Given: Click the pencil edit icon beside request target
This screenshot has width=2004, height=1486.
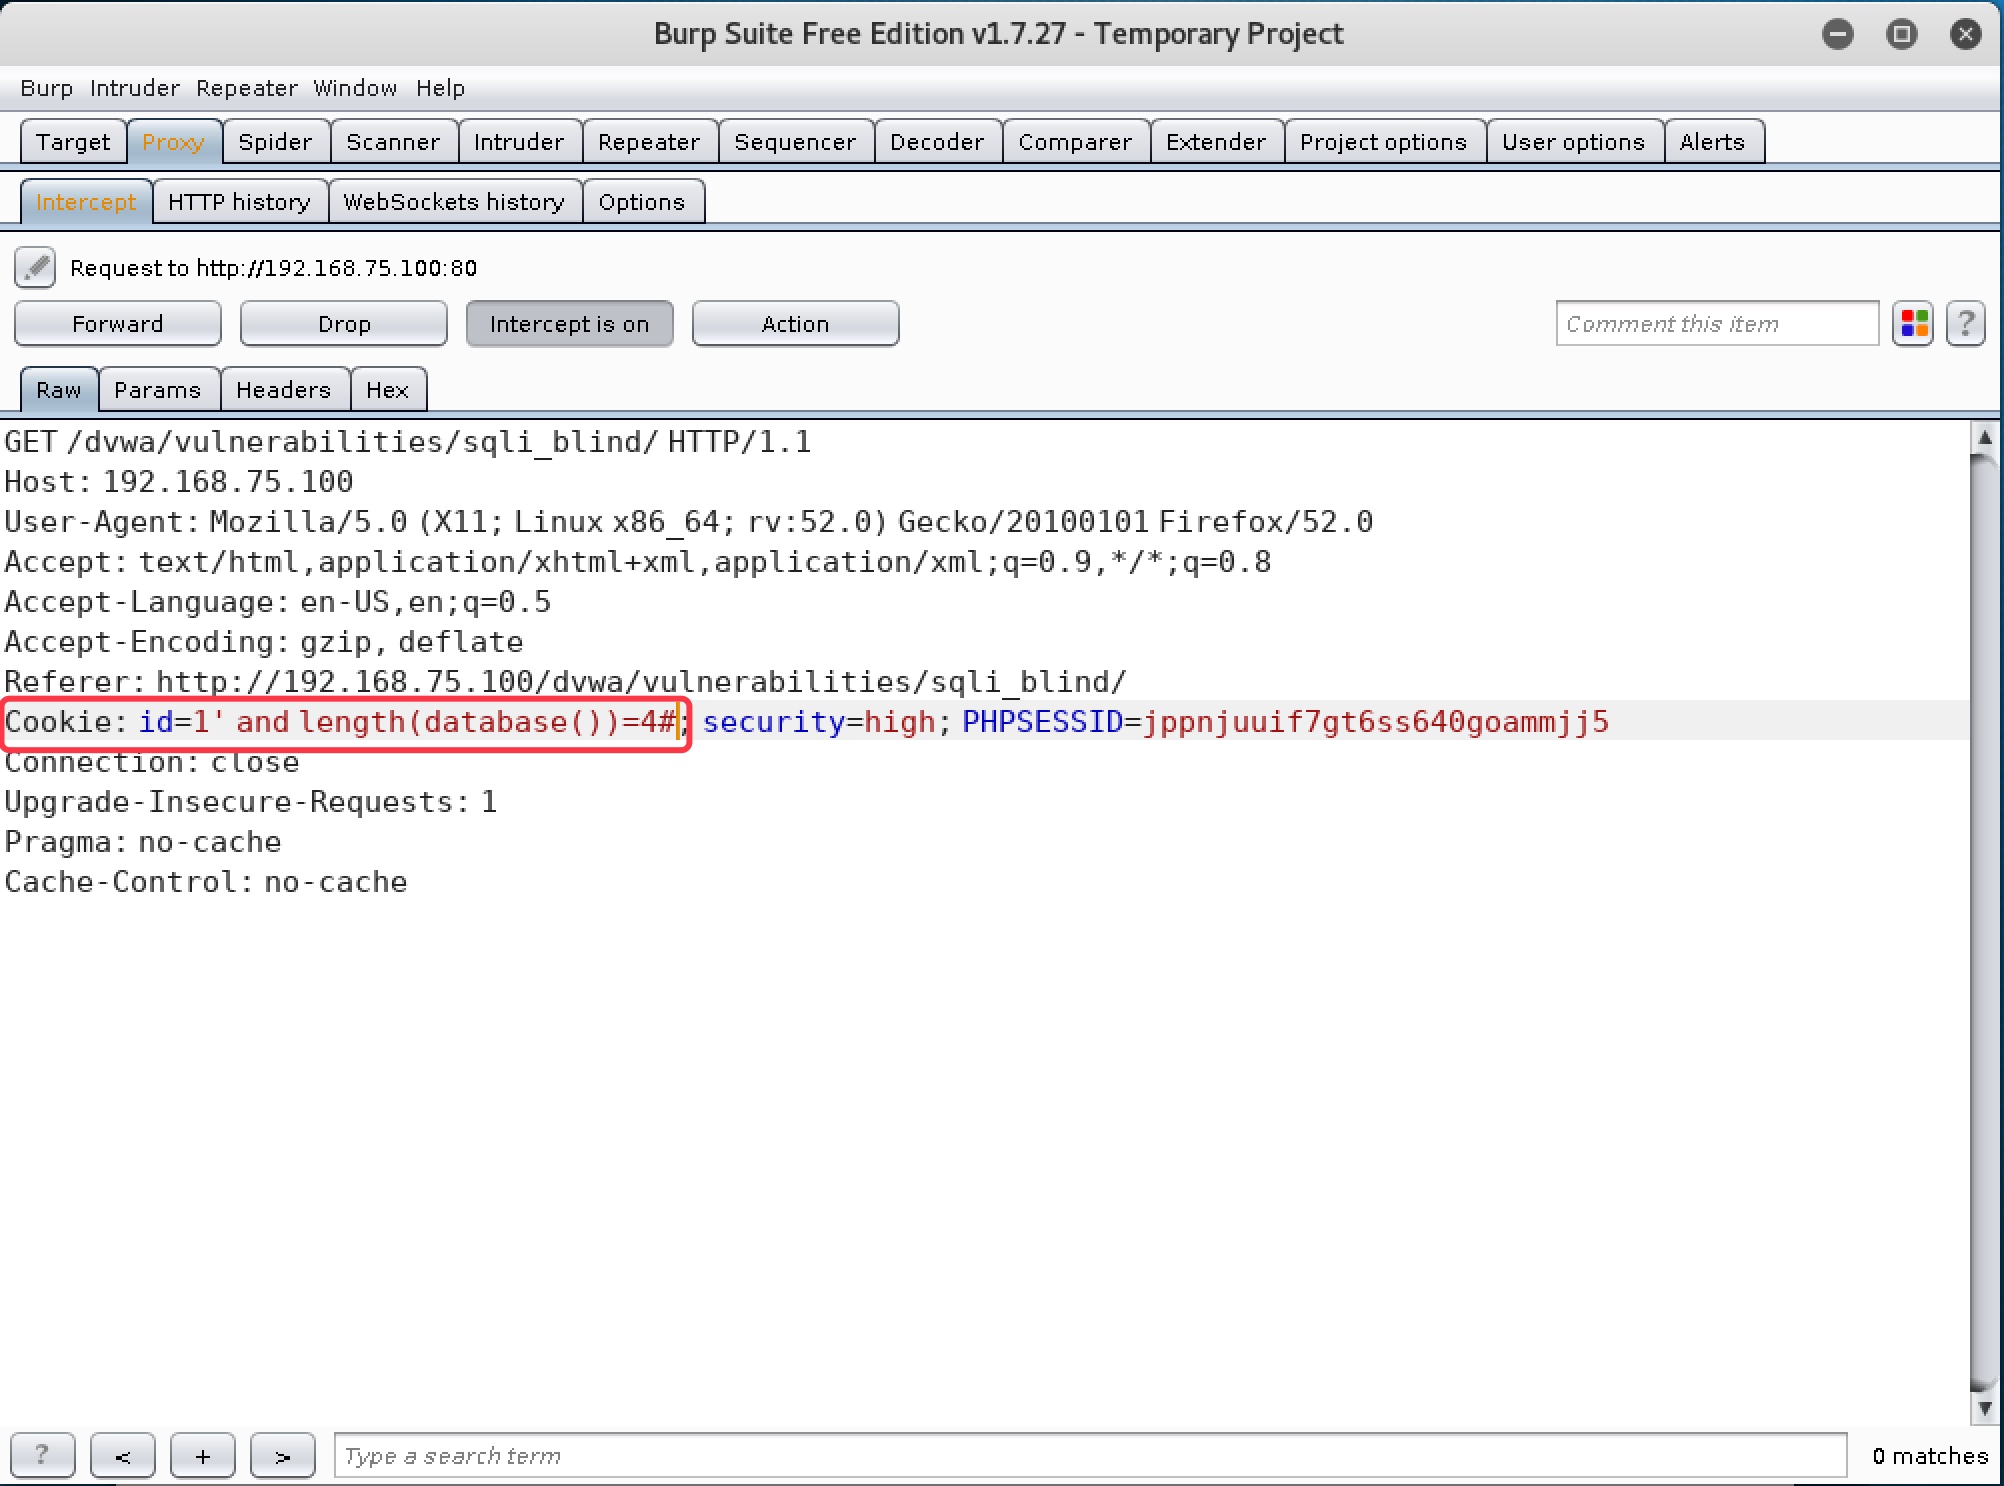Looking at the screenshot, I should tap(35, 268).
